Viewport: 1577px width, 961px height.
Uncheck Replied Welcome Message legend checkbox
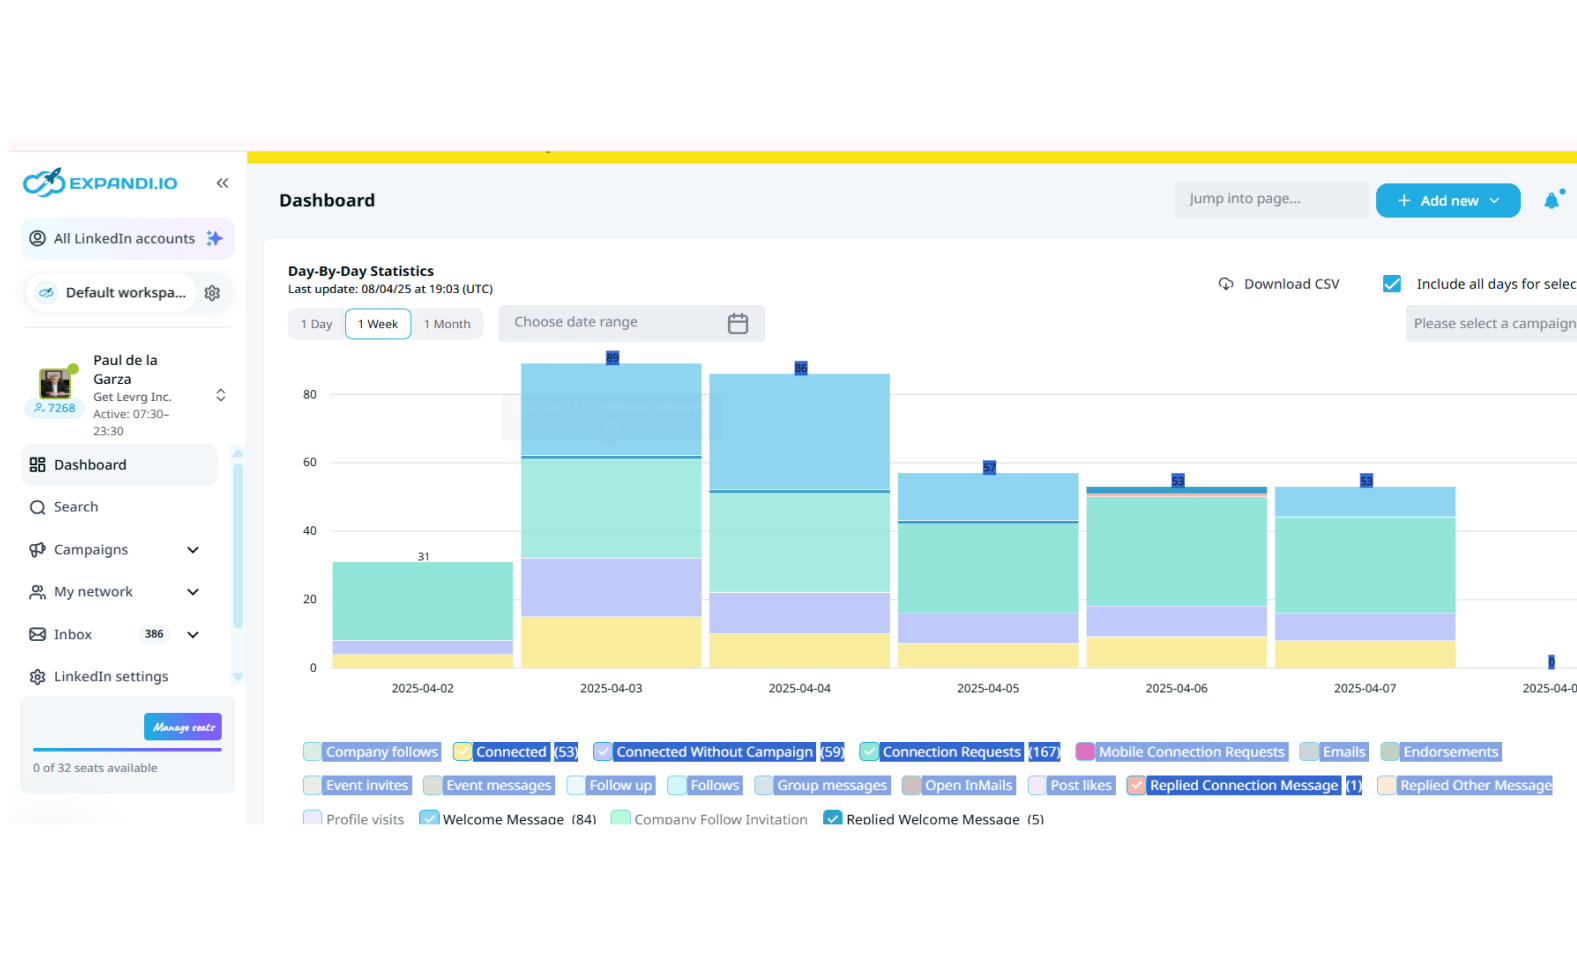click(832, 818)
